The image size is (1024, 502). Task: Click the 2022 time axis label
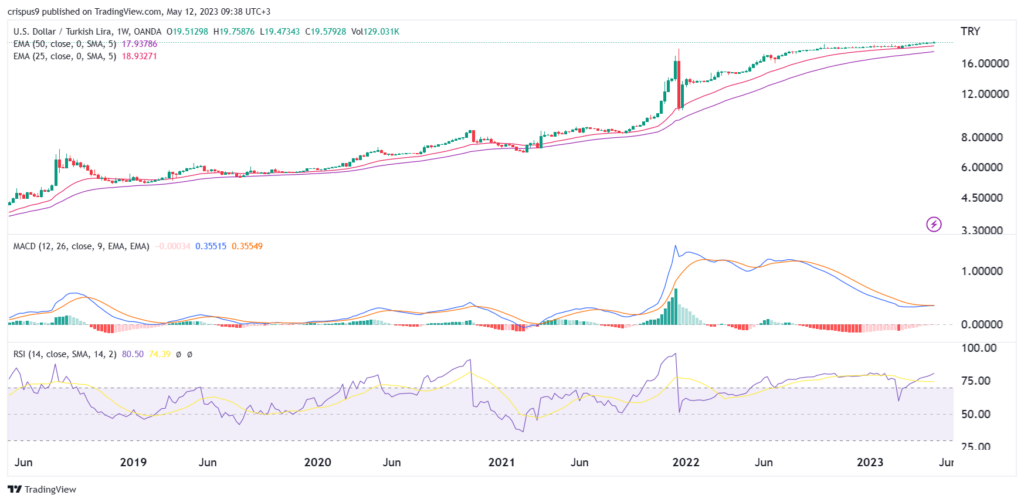[x=686, y=462]
